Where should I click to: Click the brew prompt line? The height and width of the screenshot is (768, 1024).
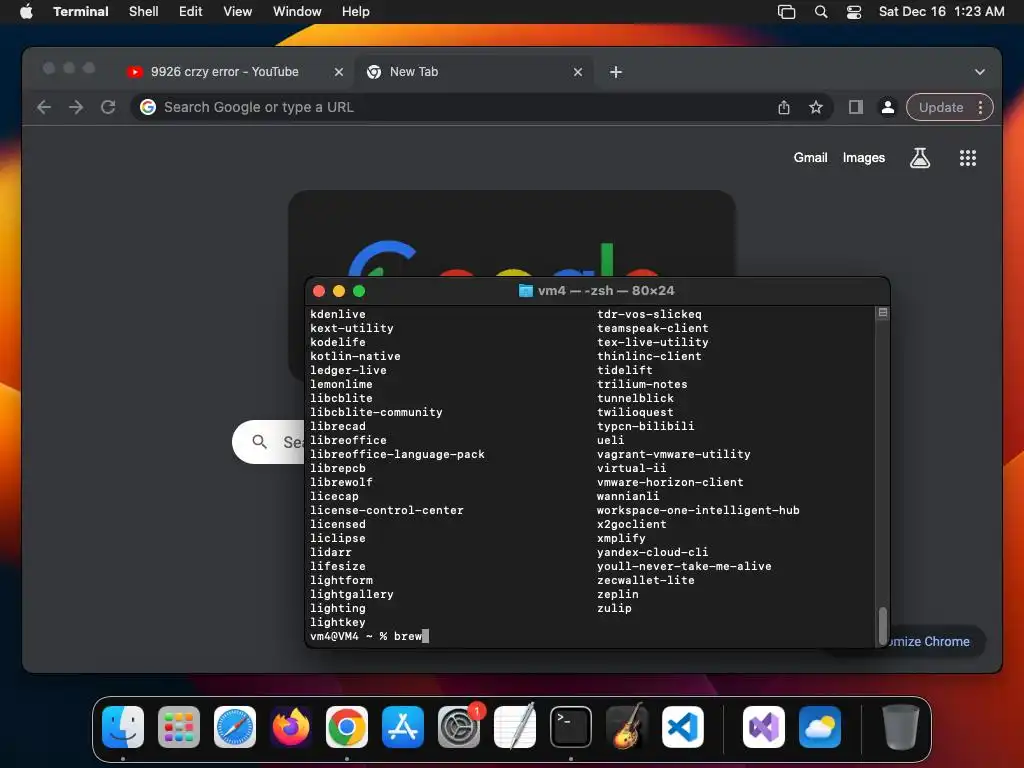370,636
